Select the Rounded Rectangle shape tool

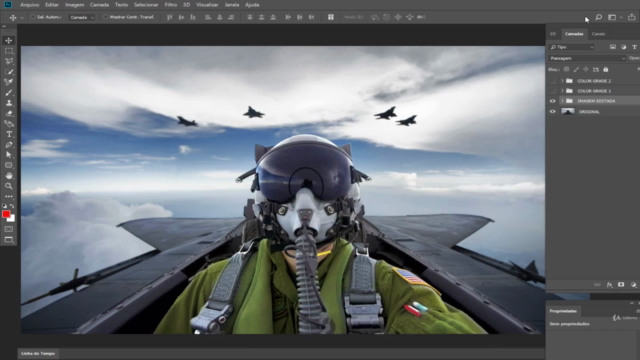click(x=9, y=165)
